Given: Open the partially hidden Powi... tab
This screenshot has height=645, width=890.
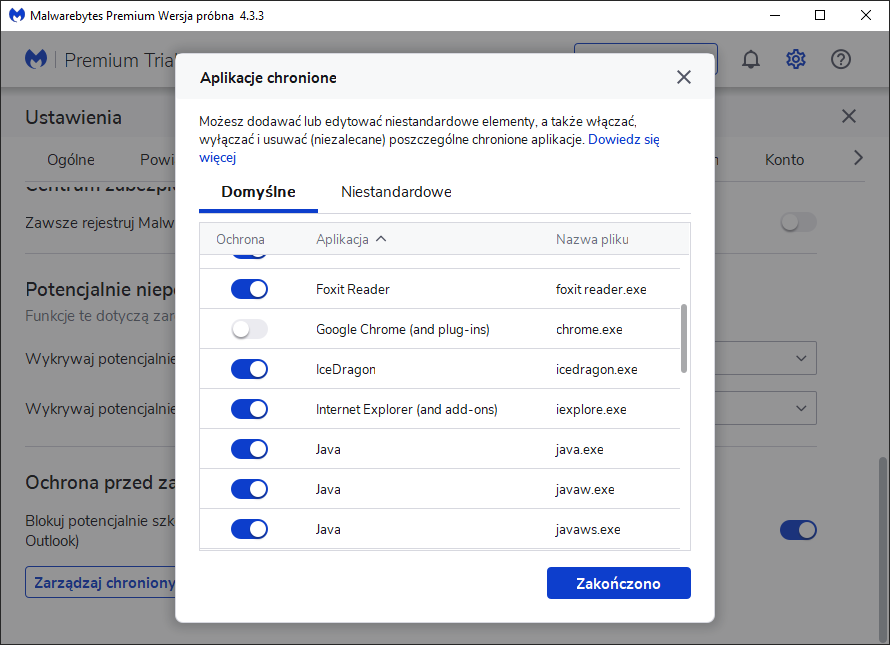Looking at the screenshot, I should coord(157,160).
